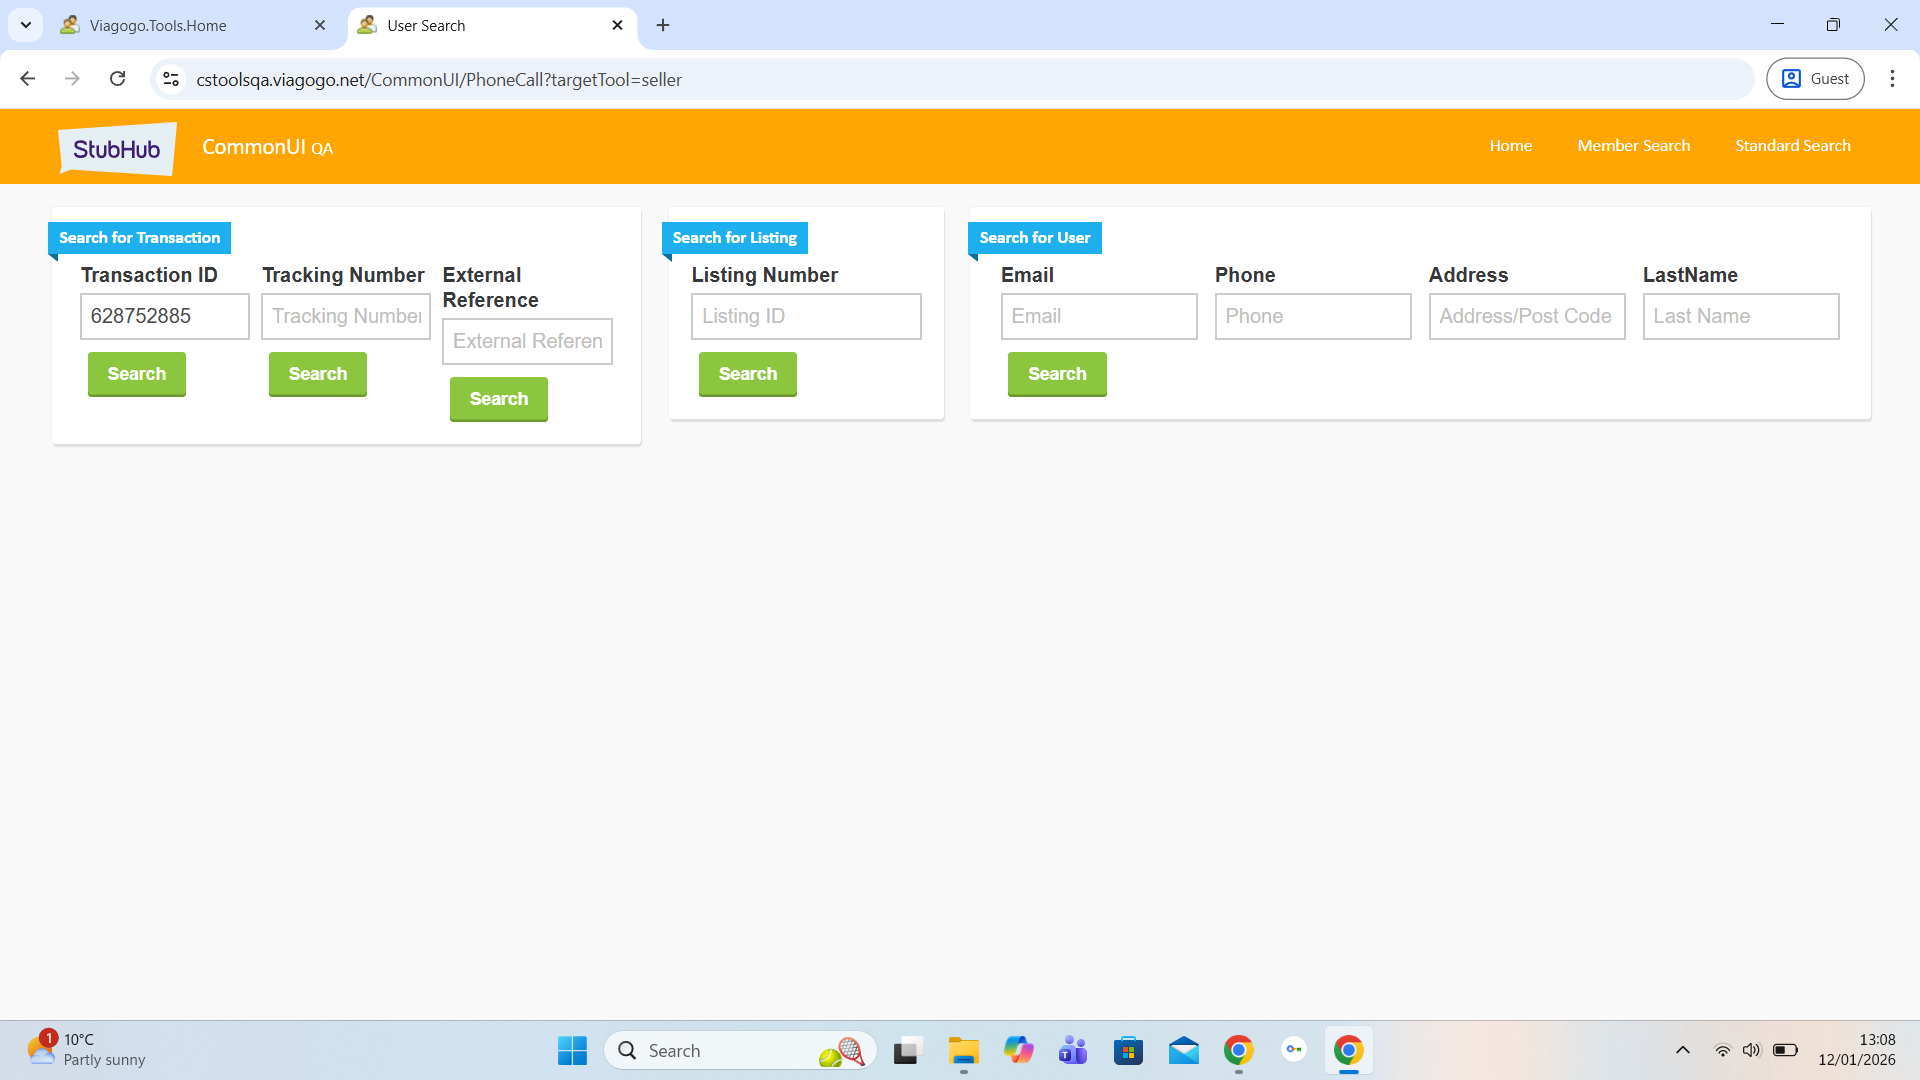
Task: Go back using the browser back arrow
Action: click(x=28, y=79)
